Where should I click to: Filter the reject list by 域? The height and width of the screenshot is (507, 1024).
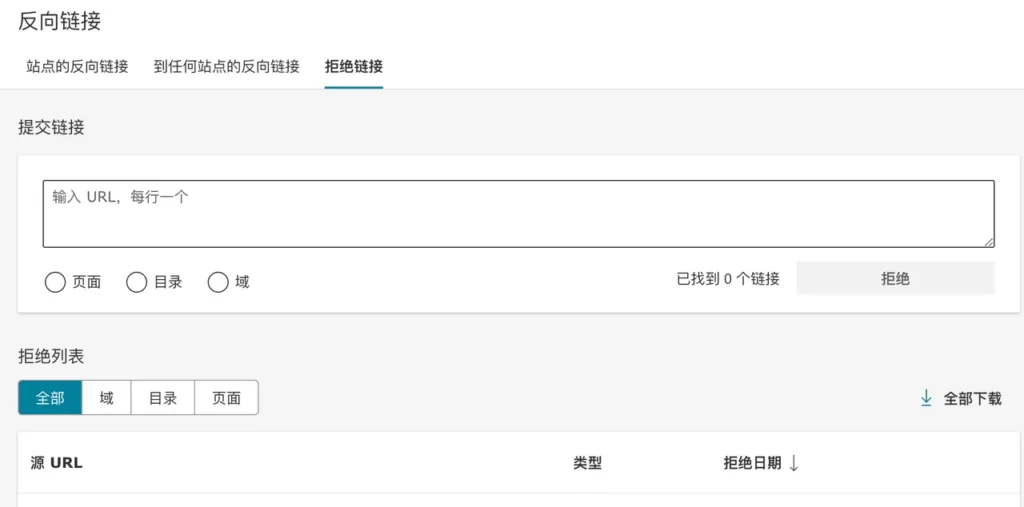point(106,398)
